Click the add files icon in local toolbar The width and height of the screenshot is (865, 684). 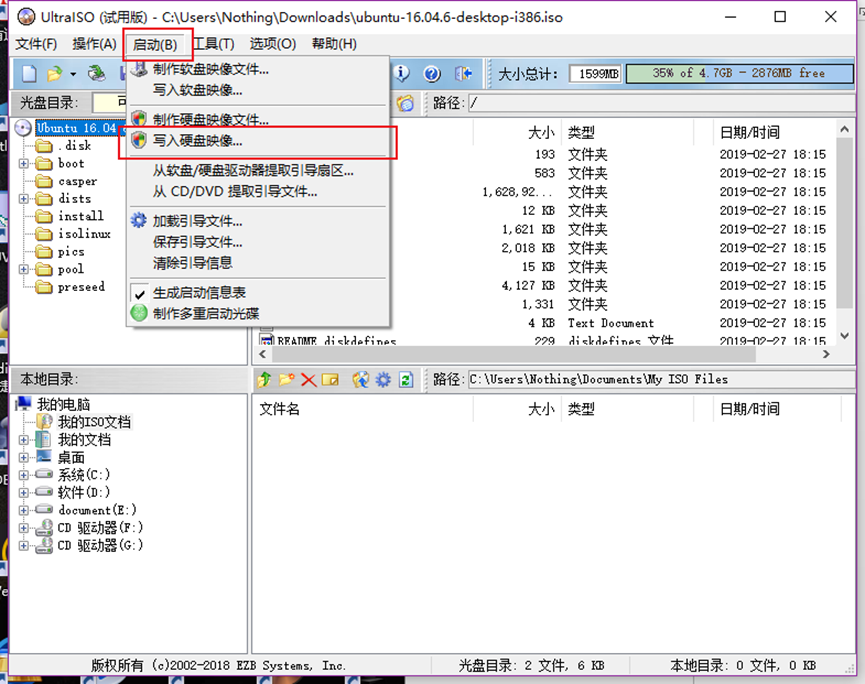(361, 380)
